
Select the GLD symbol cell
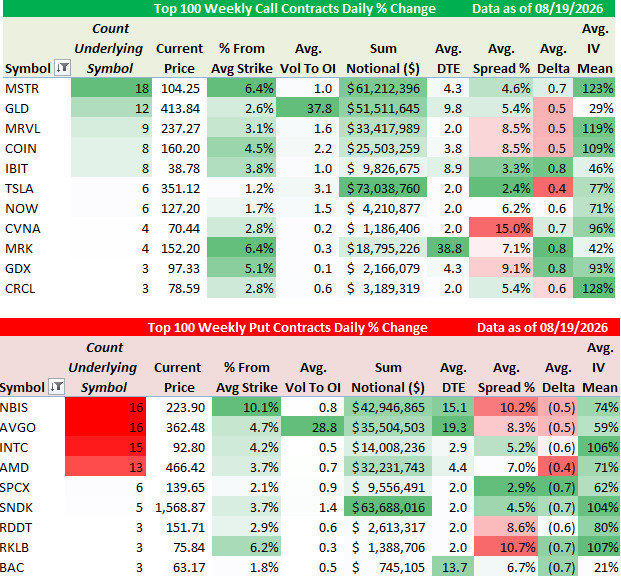tap(37, 108)
